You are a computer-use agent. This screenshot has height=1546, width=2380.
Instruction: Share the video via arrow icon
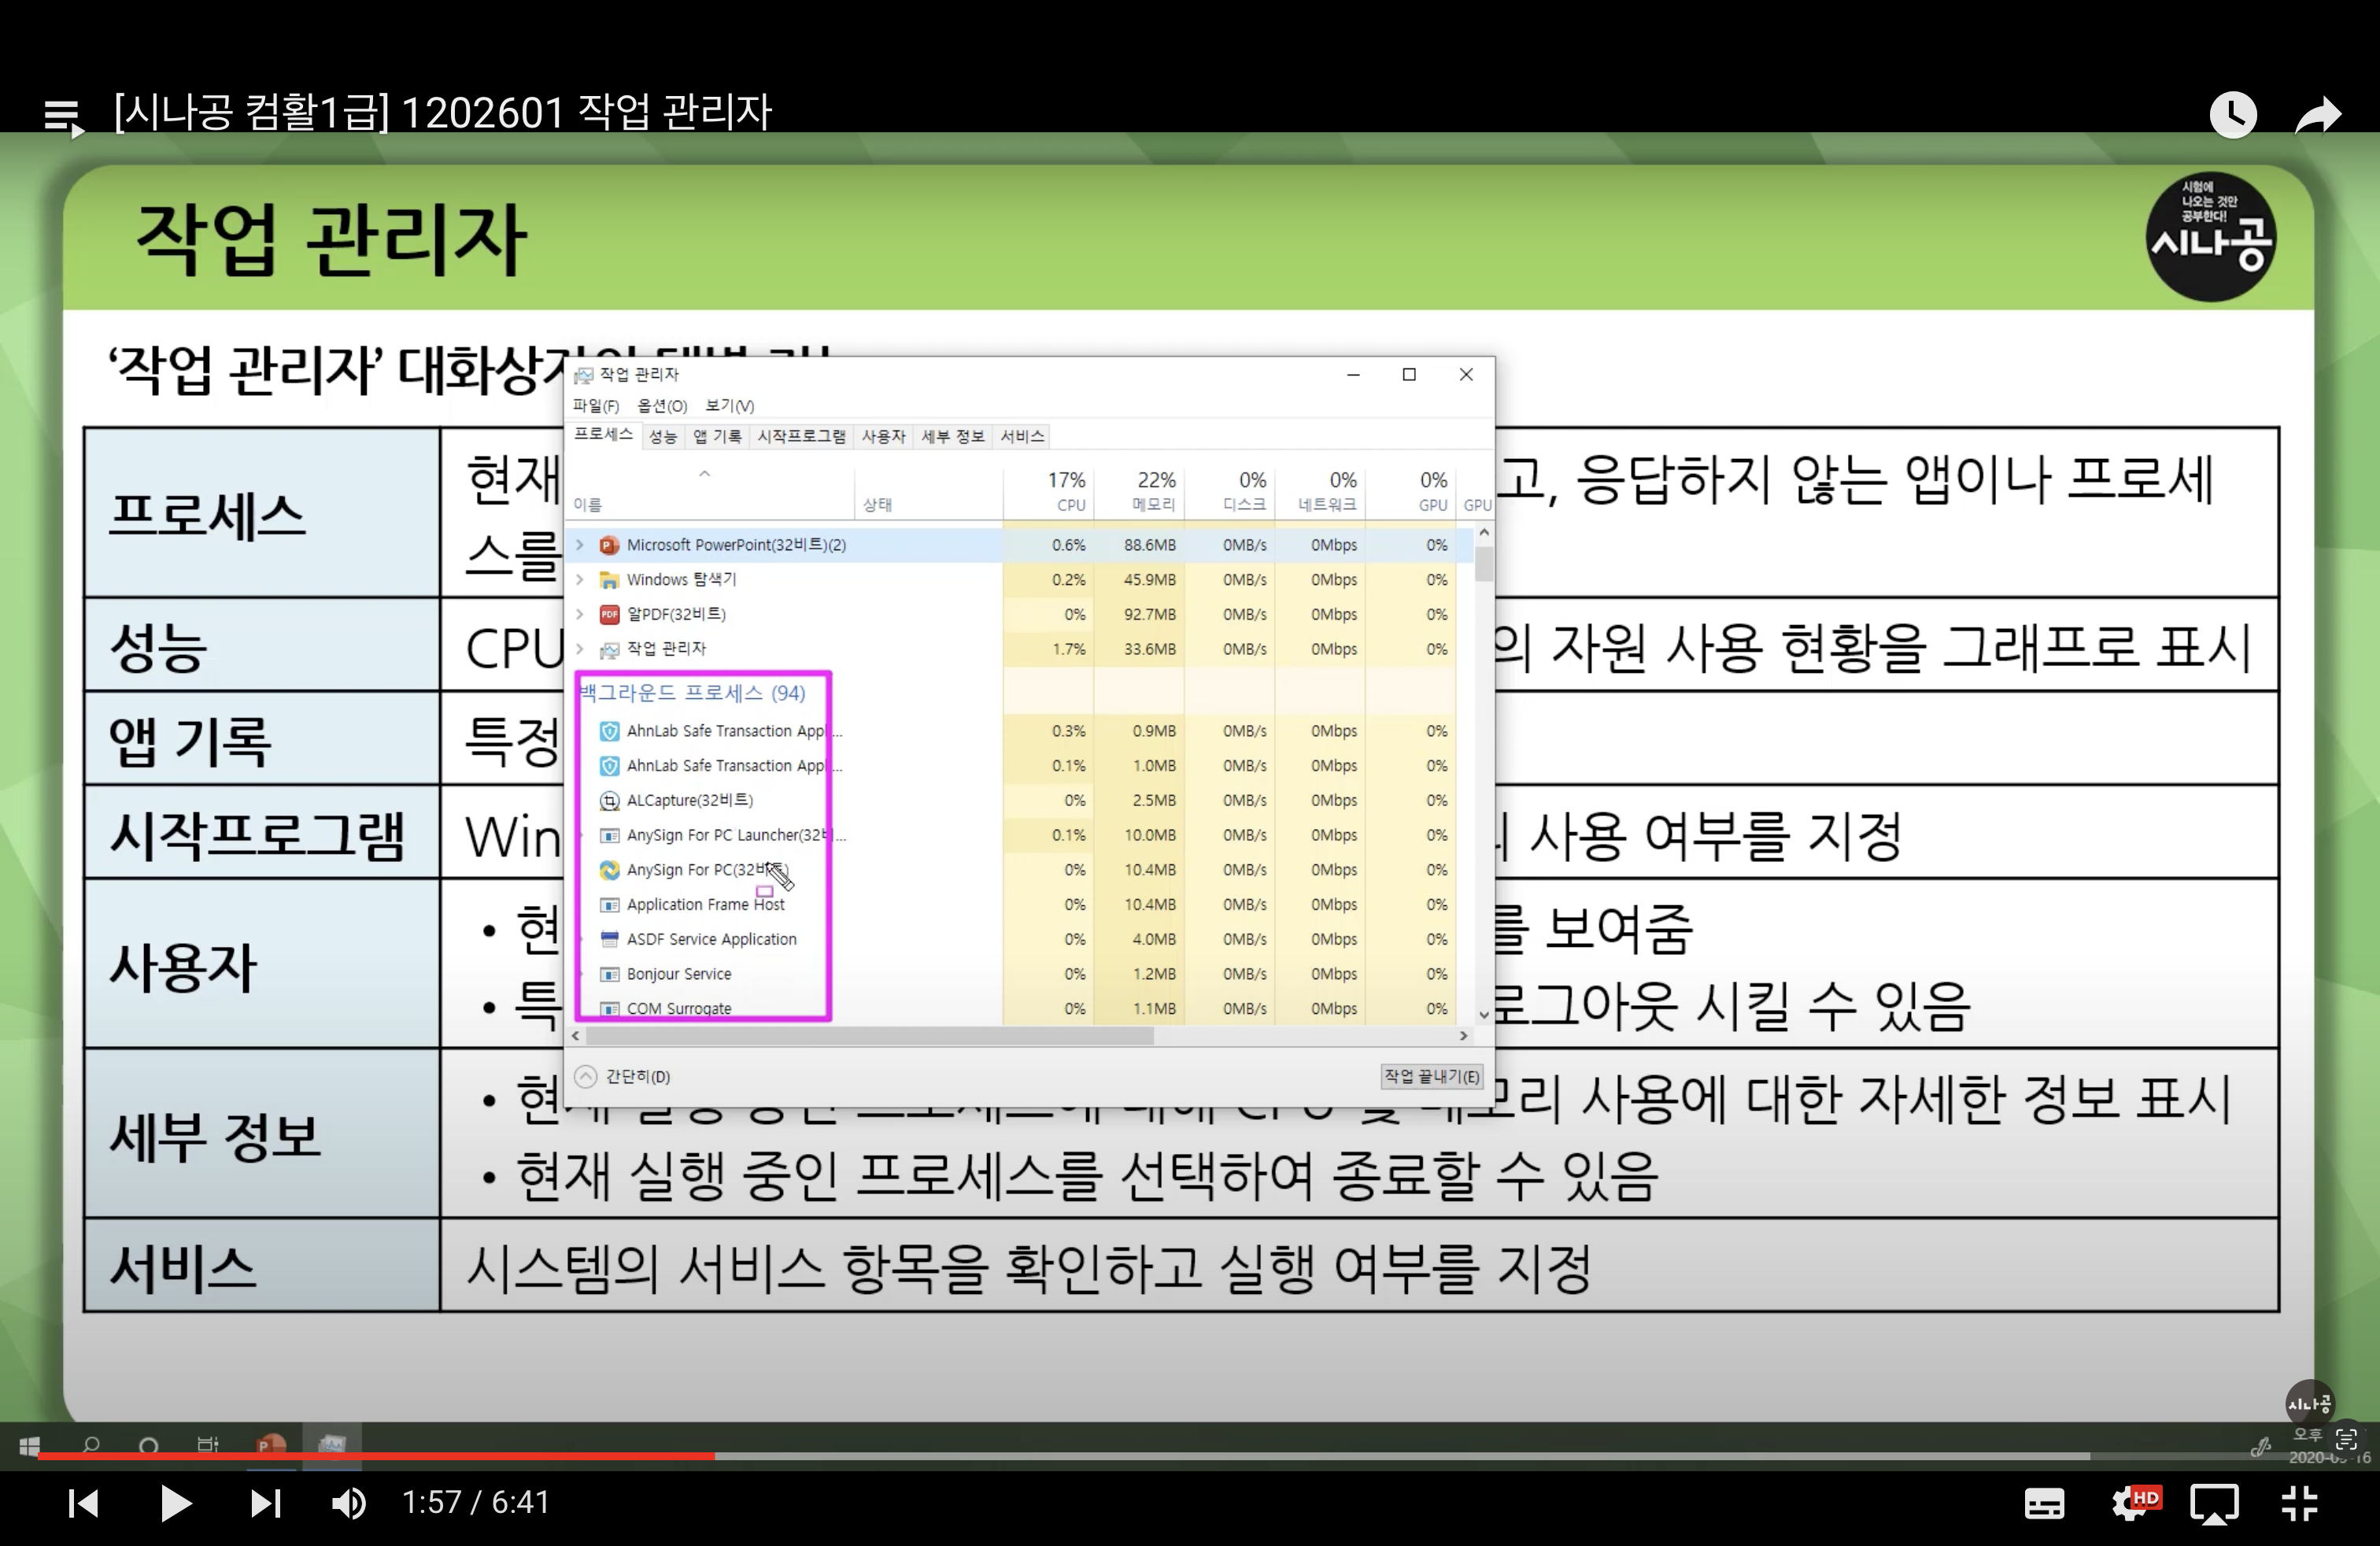2317,115
